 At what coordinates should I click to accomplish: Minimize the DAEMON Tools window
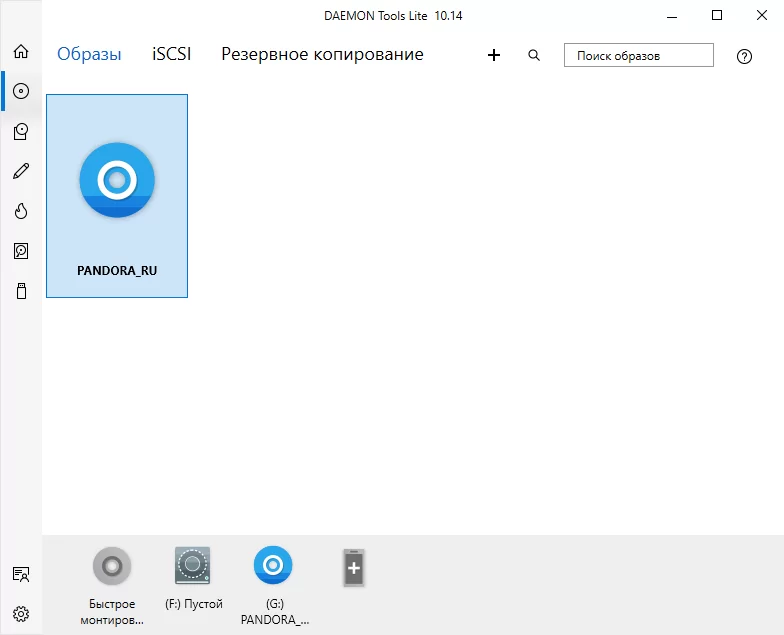pyautogui.click(x=672, y=16)
